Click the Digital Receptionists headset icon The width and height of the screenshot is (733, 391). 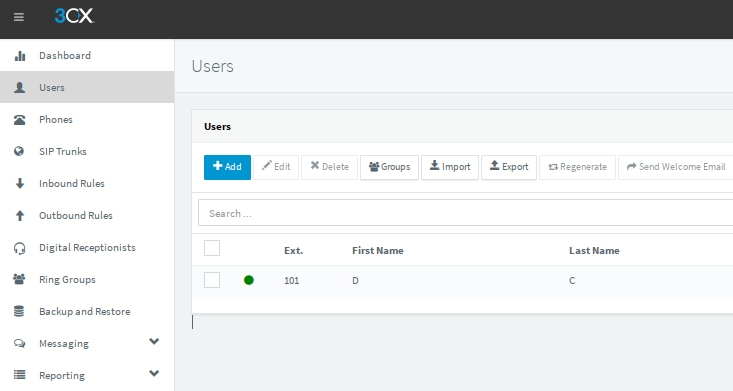pos(20,248)
